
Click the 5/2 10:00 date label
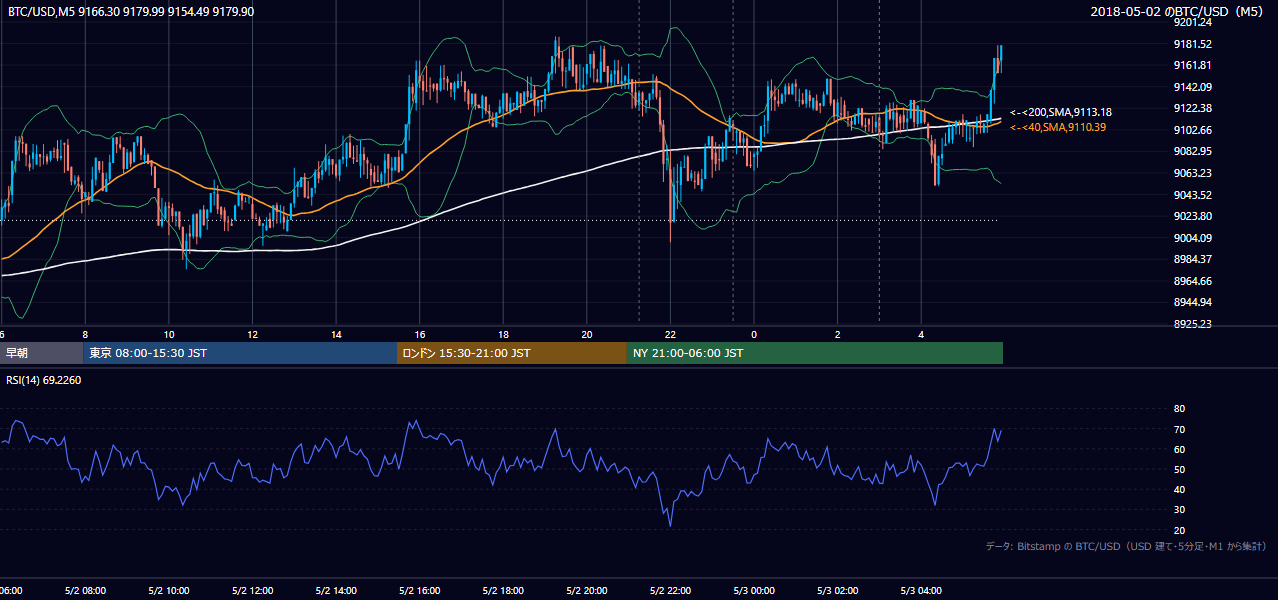pos(168,591)
